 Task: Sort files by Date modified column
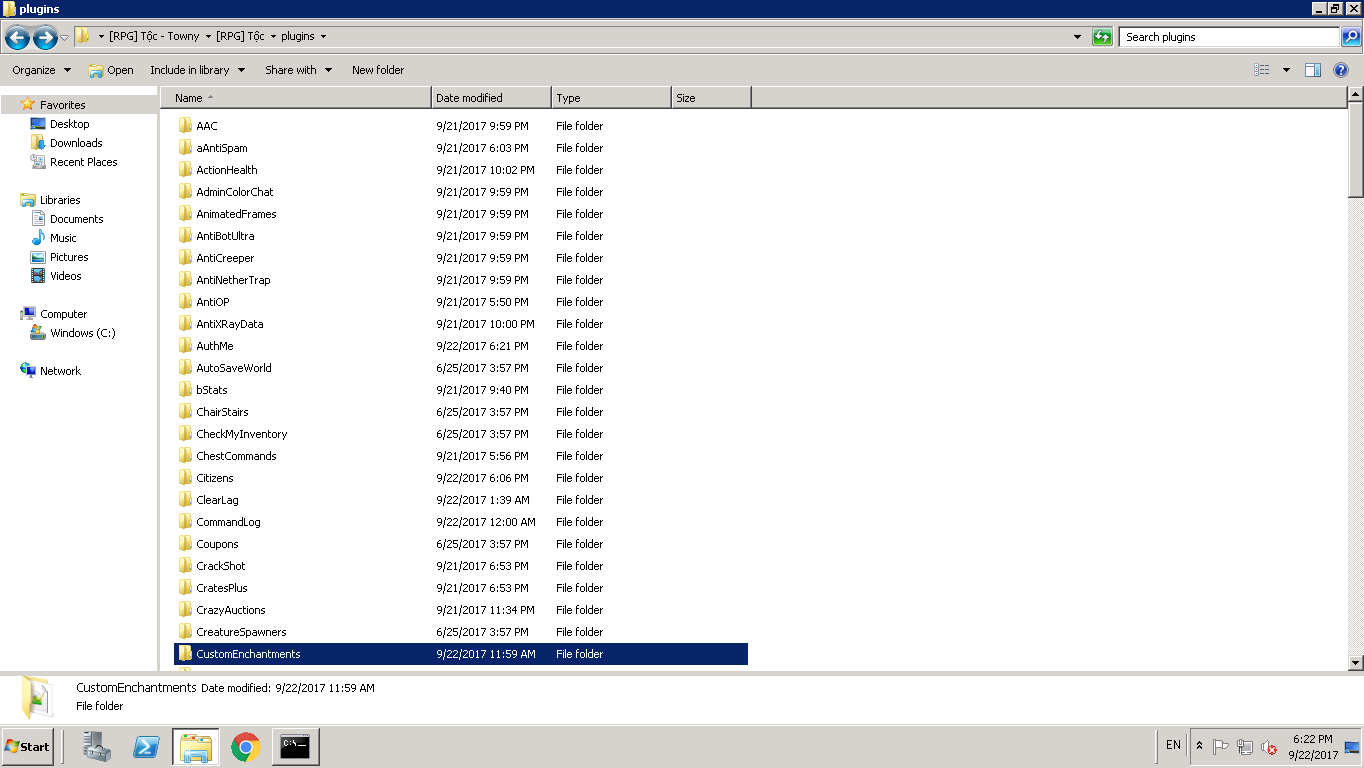pyautogui.click(x=491, y=98)
